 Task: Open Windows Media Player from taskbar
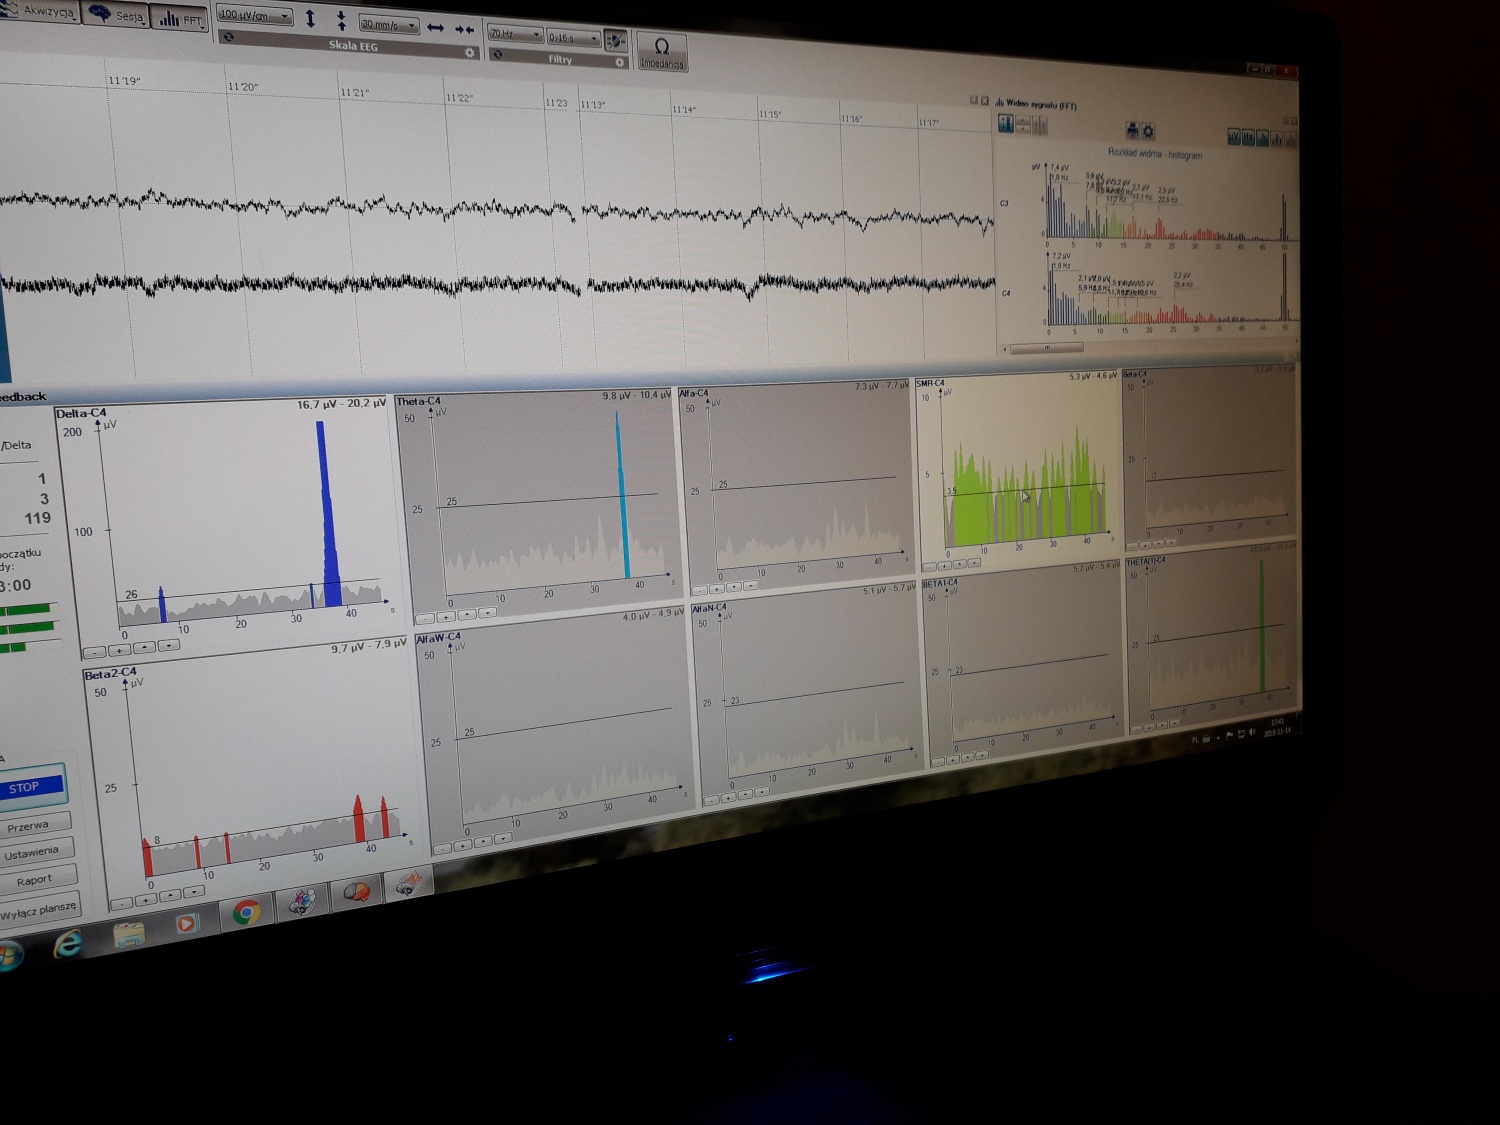(x=186, y=923)
